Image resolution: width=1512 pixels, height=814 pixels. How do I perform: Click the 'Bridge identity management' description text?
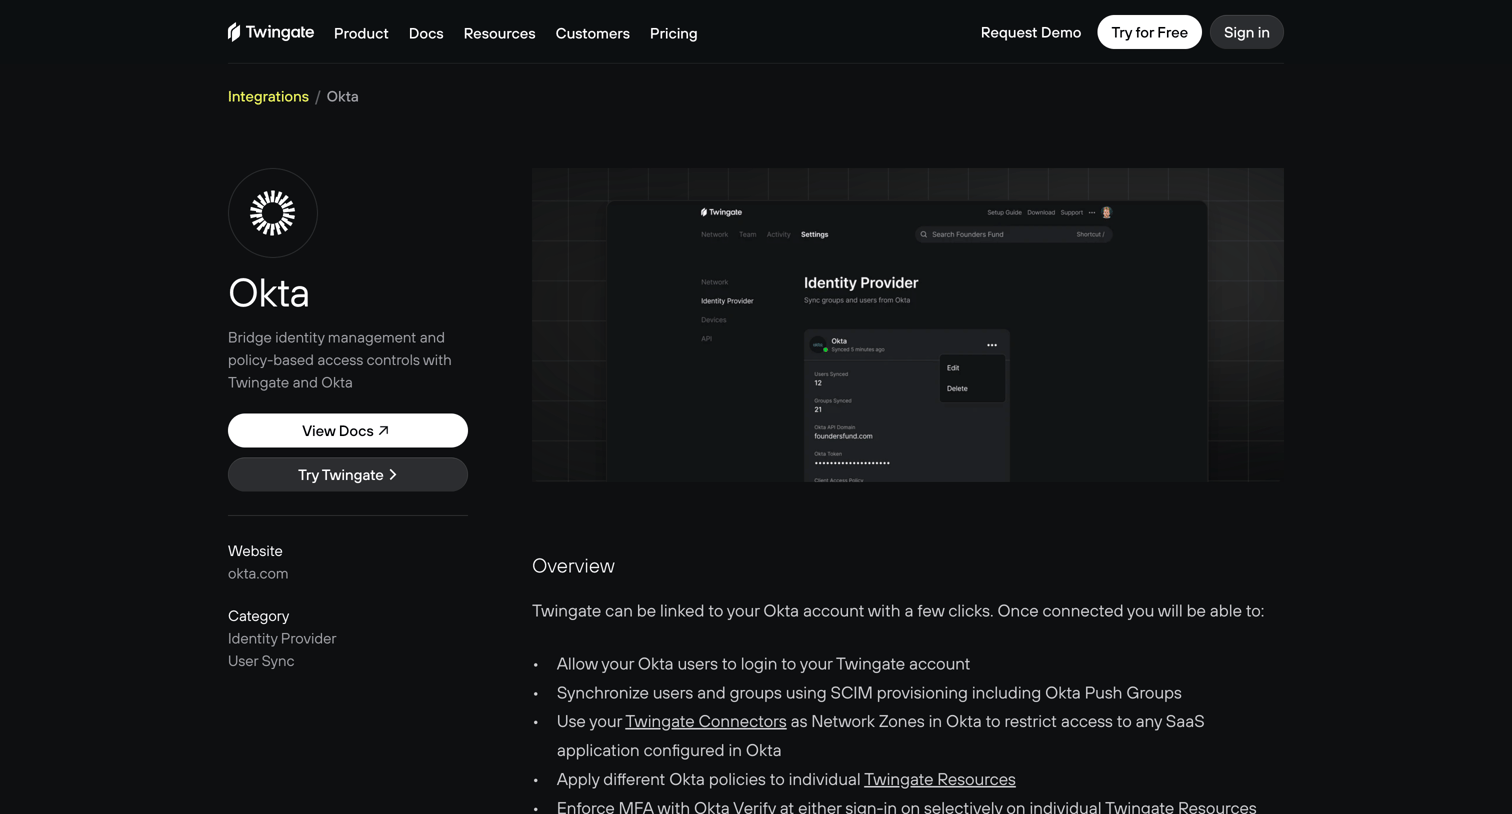(x=340, y=360)
